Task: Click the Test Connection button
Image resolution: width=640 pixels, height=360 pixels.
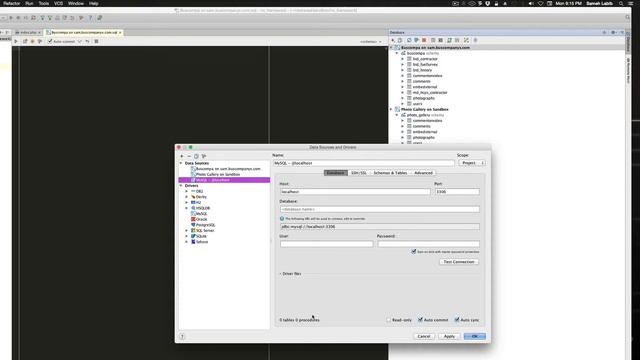Action: coord(459,262)
